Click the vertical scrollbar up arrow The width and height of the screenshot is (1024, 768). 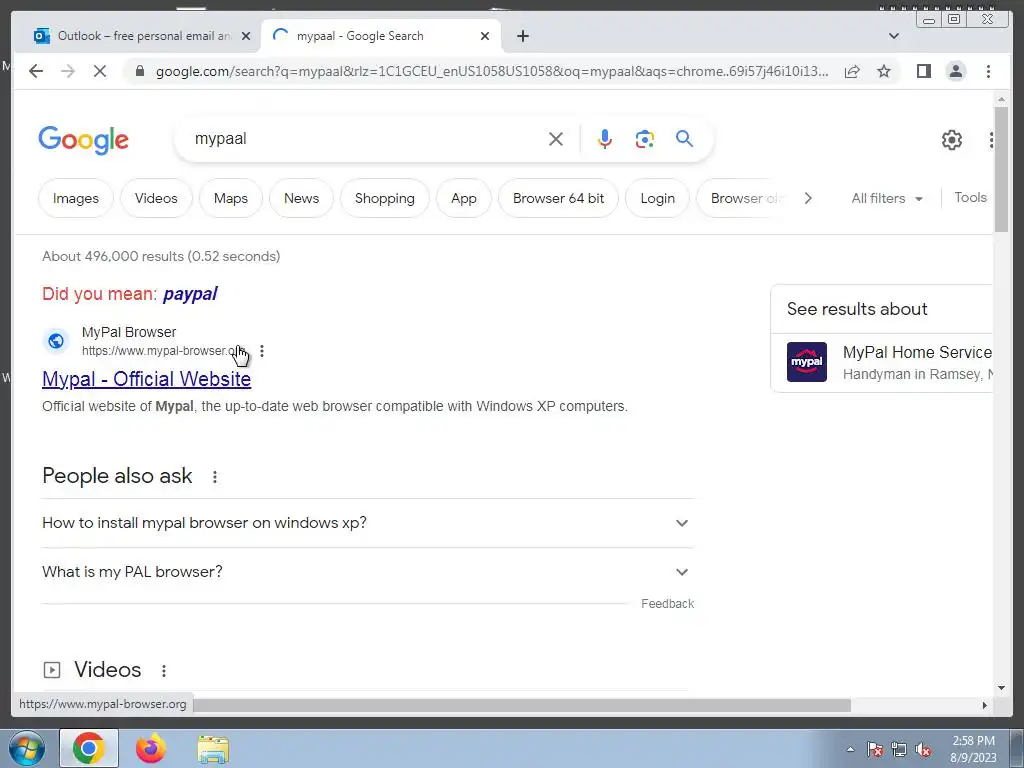(x=1001, y=99)
